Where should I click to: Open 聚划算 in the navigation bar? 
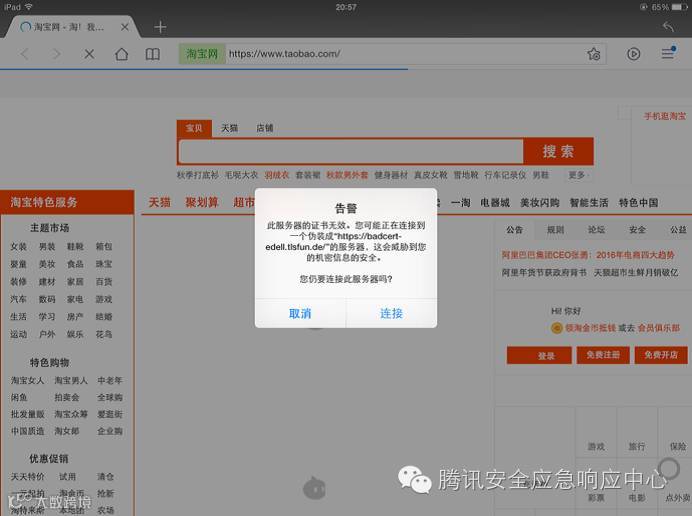[x=202, y=203]
